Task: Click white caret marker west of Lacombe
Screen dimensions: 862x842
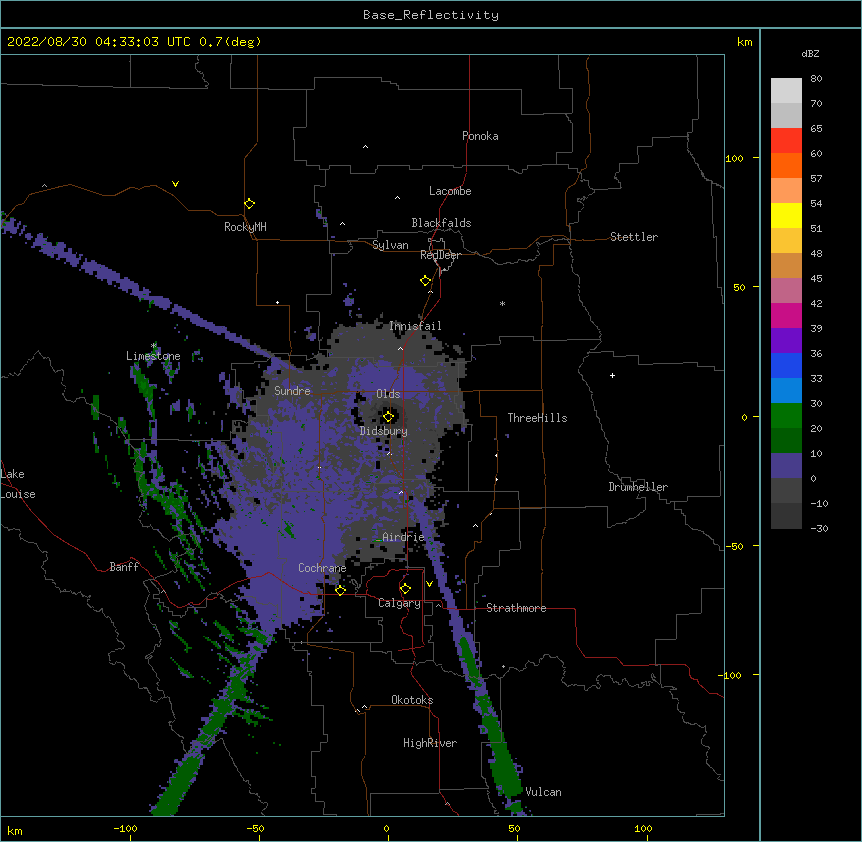Action: coord(397,198)
